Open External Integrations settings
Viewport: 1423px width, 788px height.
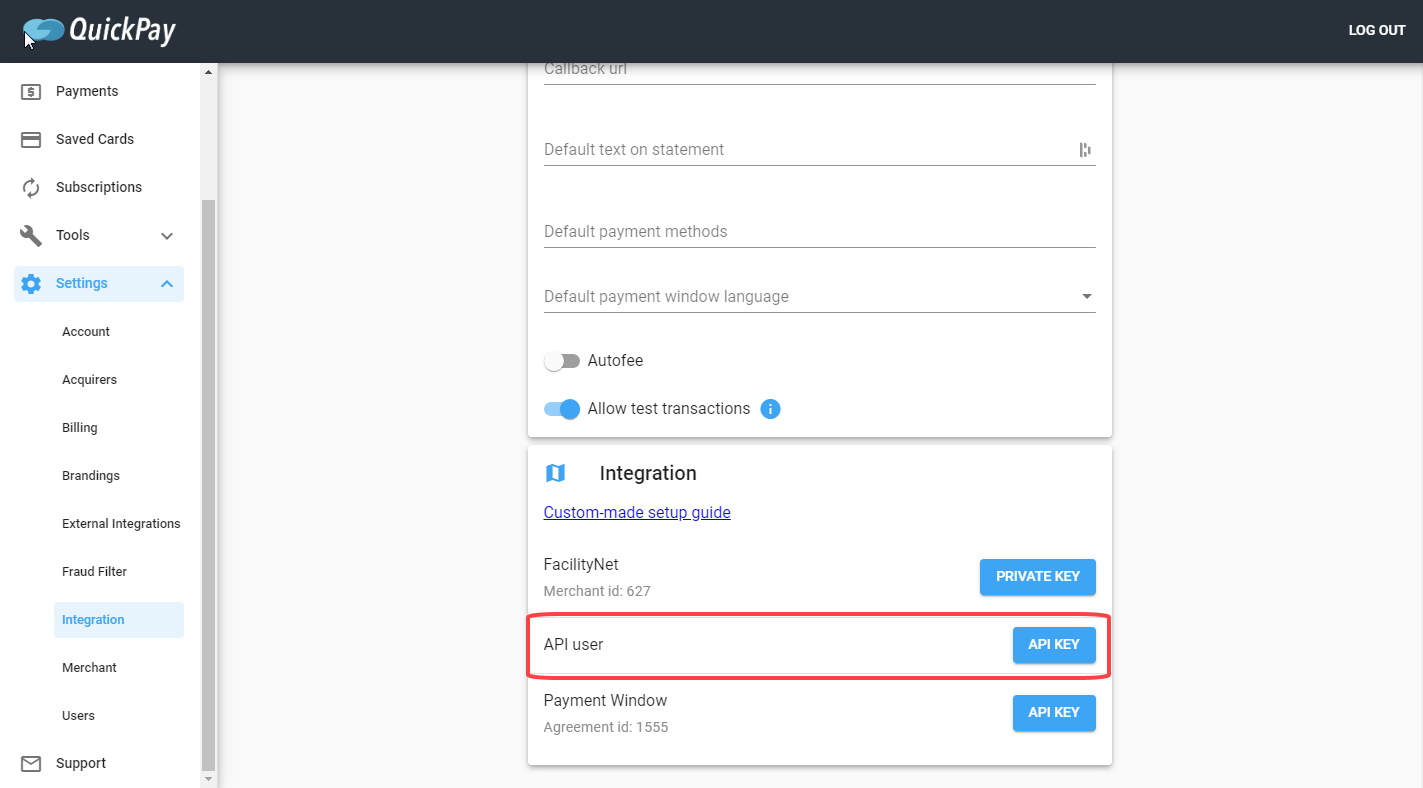point(119,523)
